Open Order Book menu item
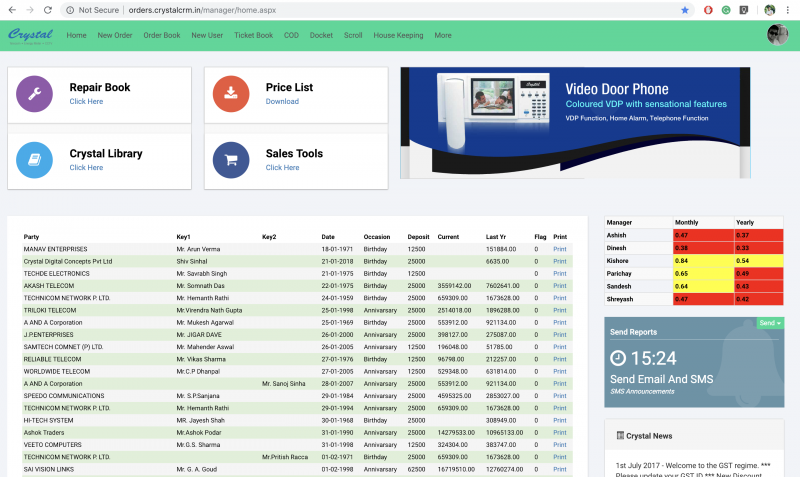Viewport: 800px width, 477px height. (162, 35)
